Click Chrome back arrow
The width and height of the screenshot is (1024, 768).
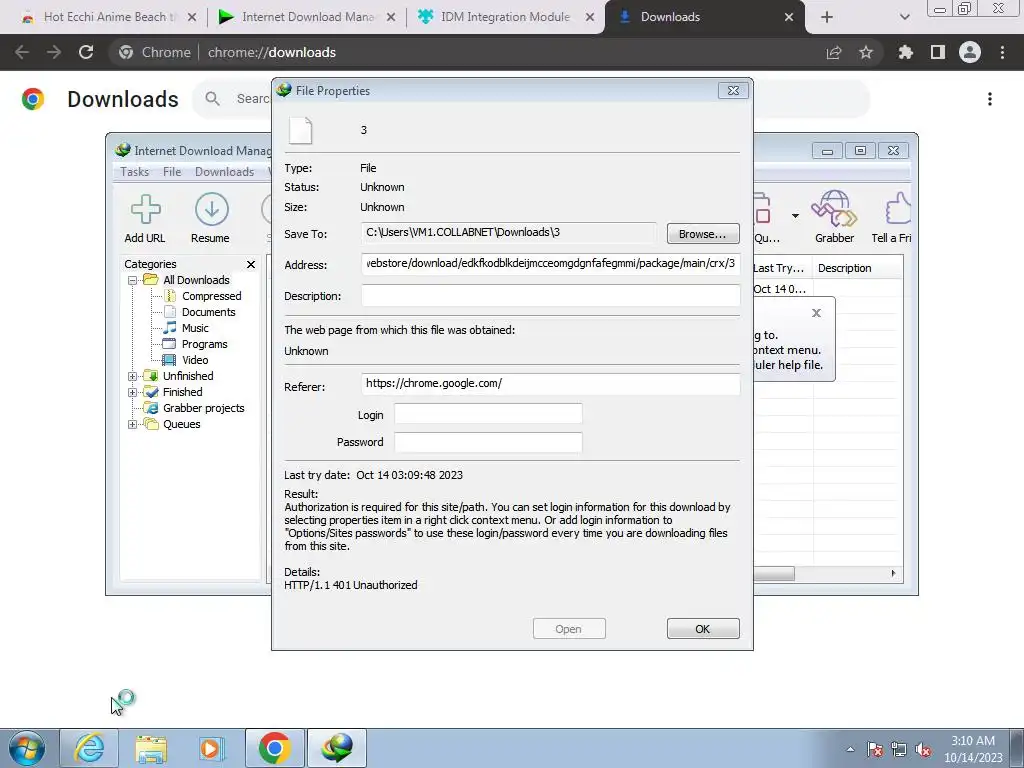pos(22,52)
